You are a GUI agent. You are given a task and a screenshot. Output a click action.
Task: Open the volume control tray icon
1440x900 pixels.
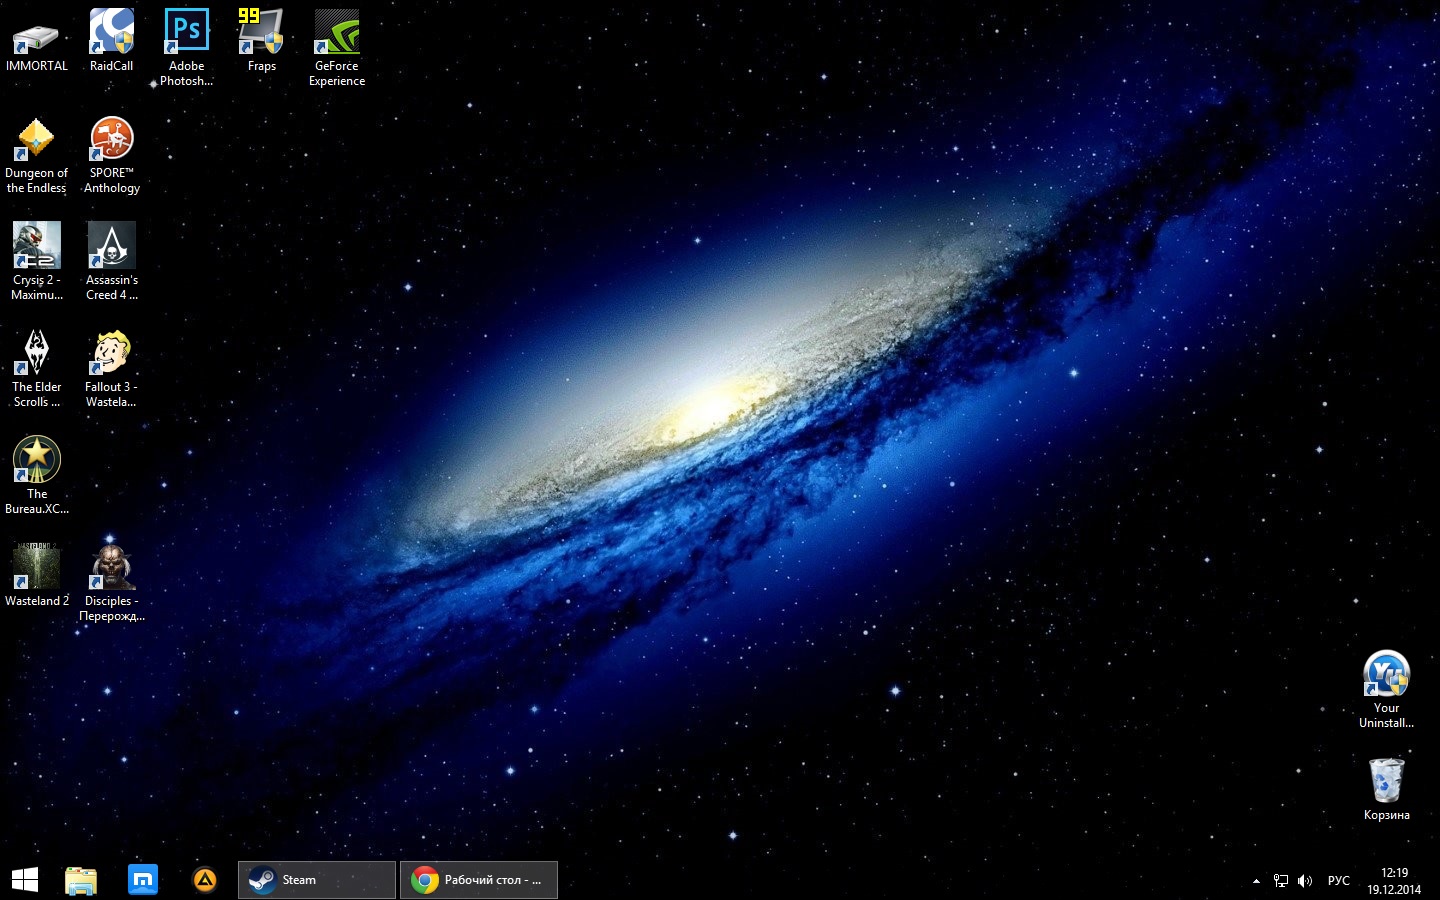tap(1305, 881)
